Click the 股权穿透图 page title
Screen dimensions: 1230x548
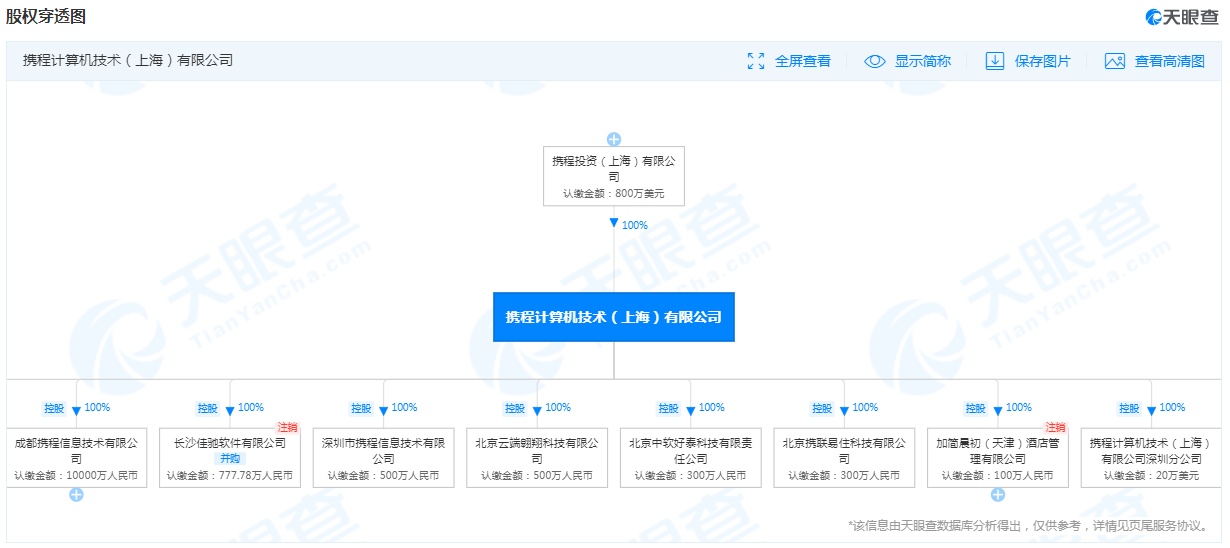[x=46, y=17]
